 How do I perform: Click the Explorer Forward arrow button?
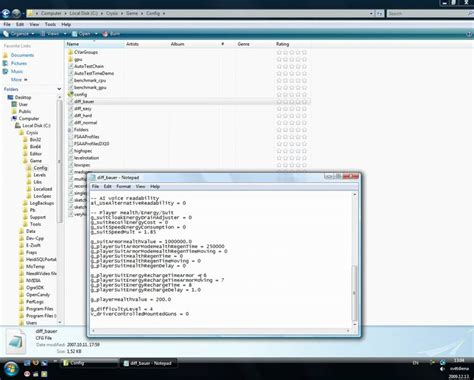pos(16,13)
